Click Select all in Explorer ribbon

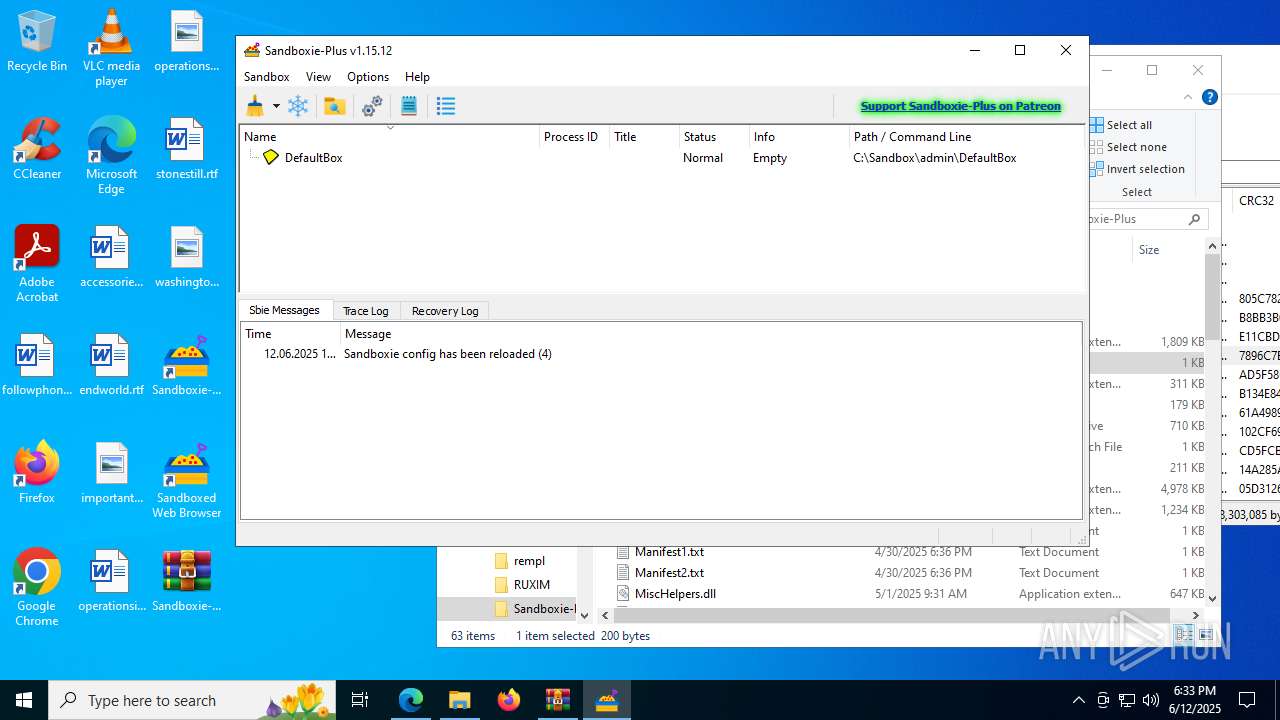pos(1120,125)
